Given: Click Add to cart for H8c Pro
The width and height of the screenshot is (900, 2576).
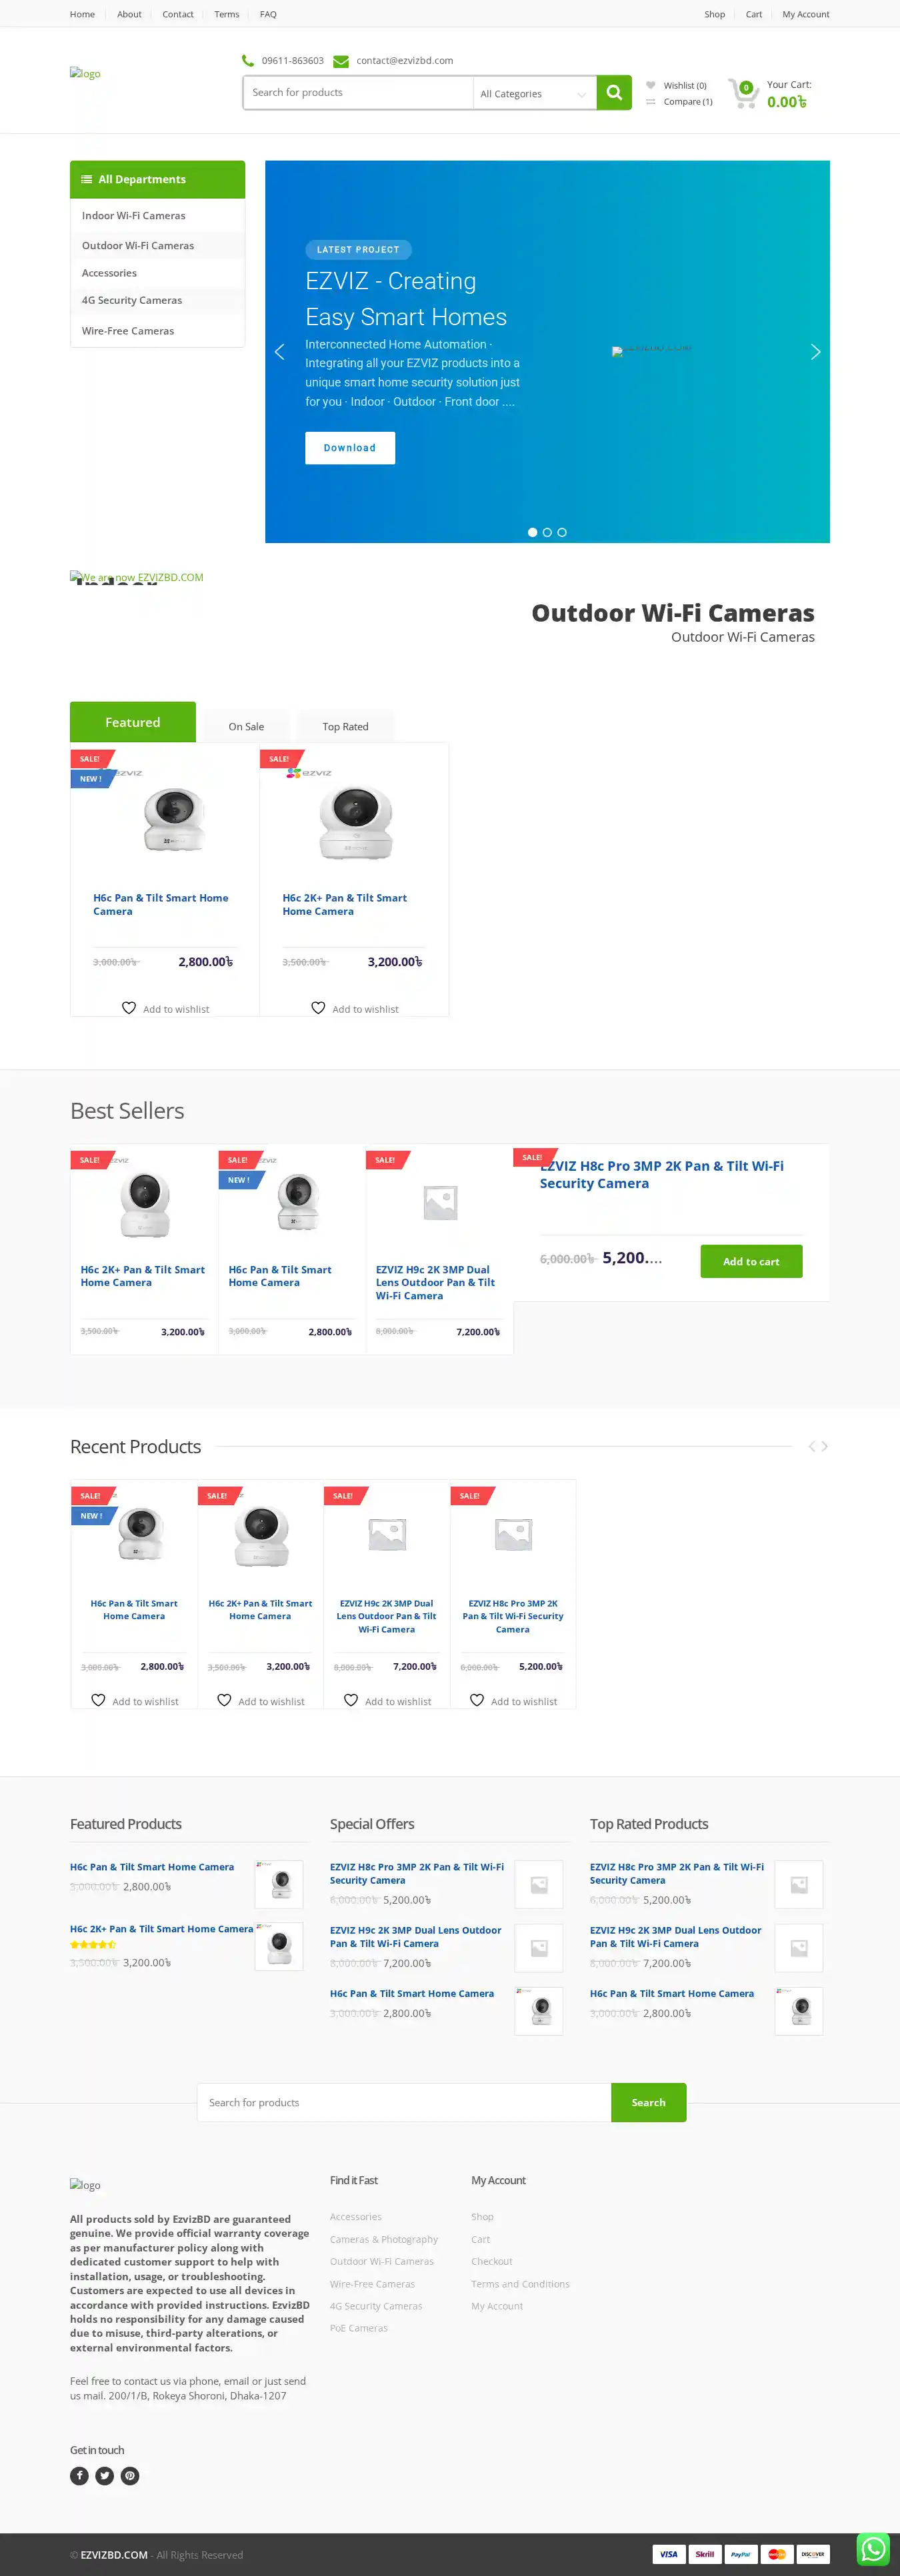Looking at the screenshot, I should (x=751, y=1261).
